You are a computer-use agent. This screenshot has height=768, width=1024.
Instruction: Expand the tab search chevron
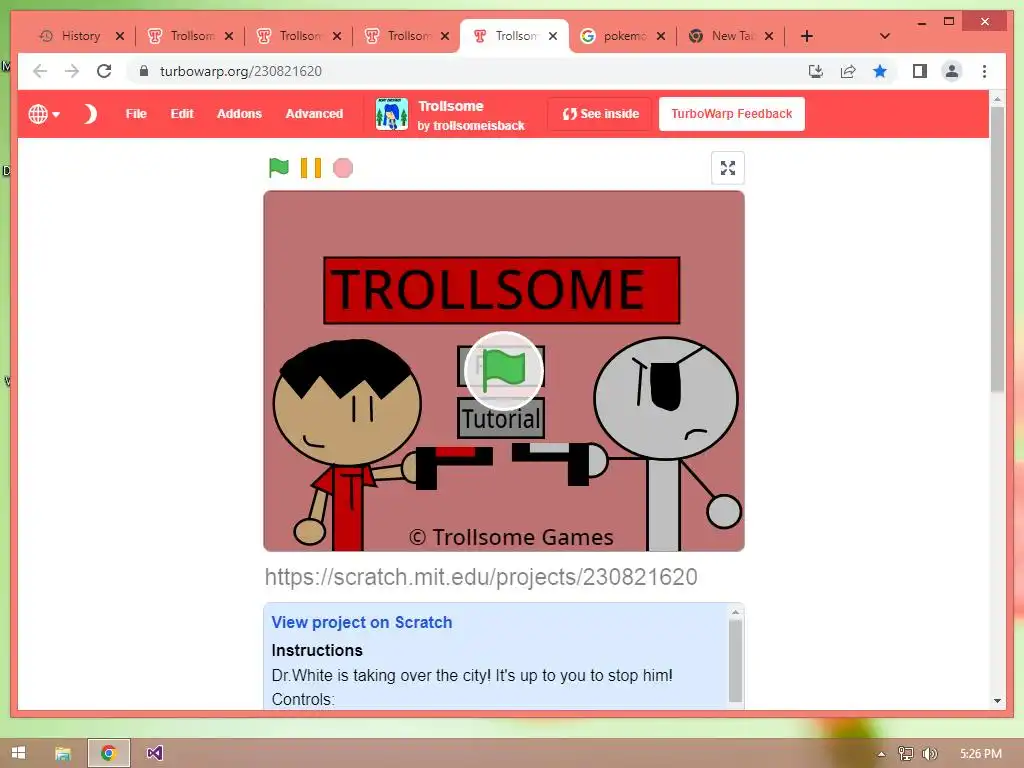[x=885, y=36]
